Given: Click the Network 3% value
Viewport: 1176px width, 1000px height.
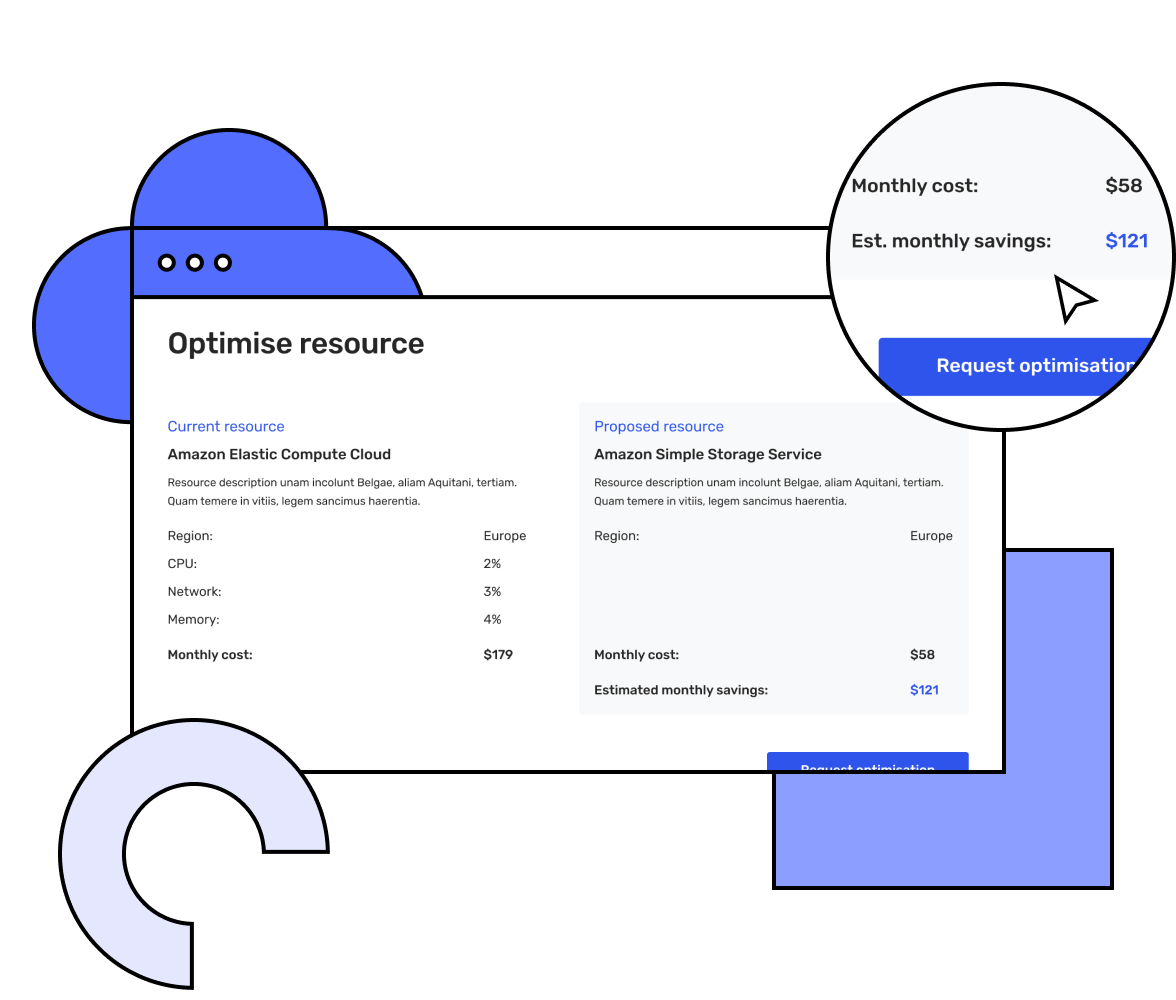Looking at the screenshot, I should pos(492,591).
